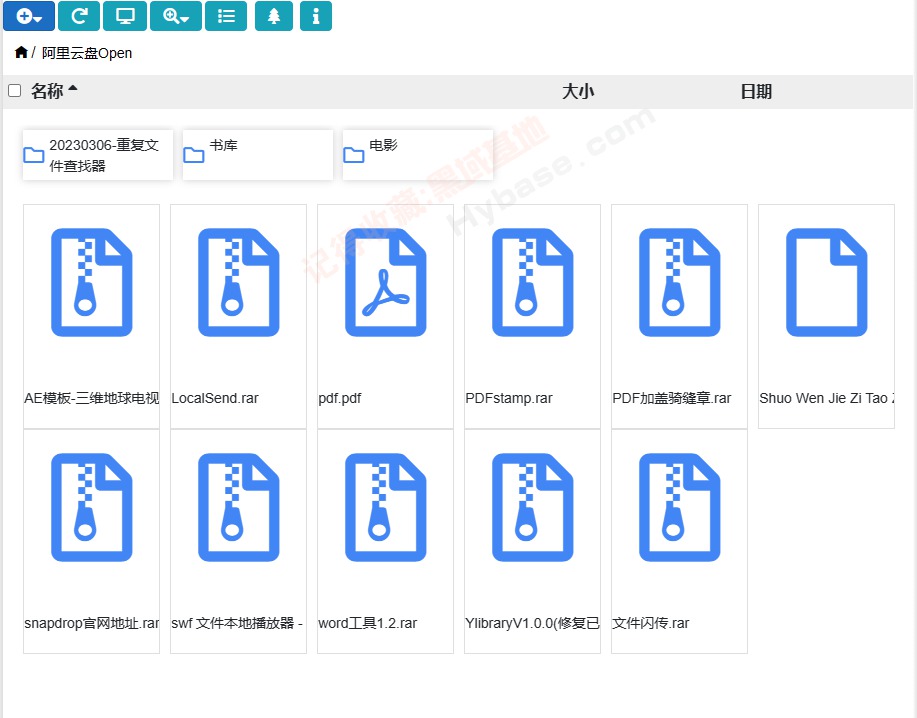This screenshot has width=917, height=718.
Task: Sort by 日期 column header
Action: [756, 92]
